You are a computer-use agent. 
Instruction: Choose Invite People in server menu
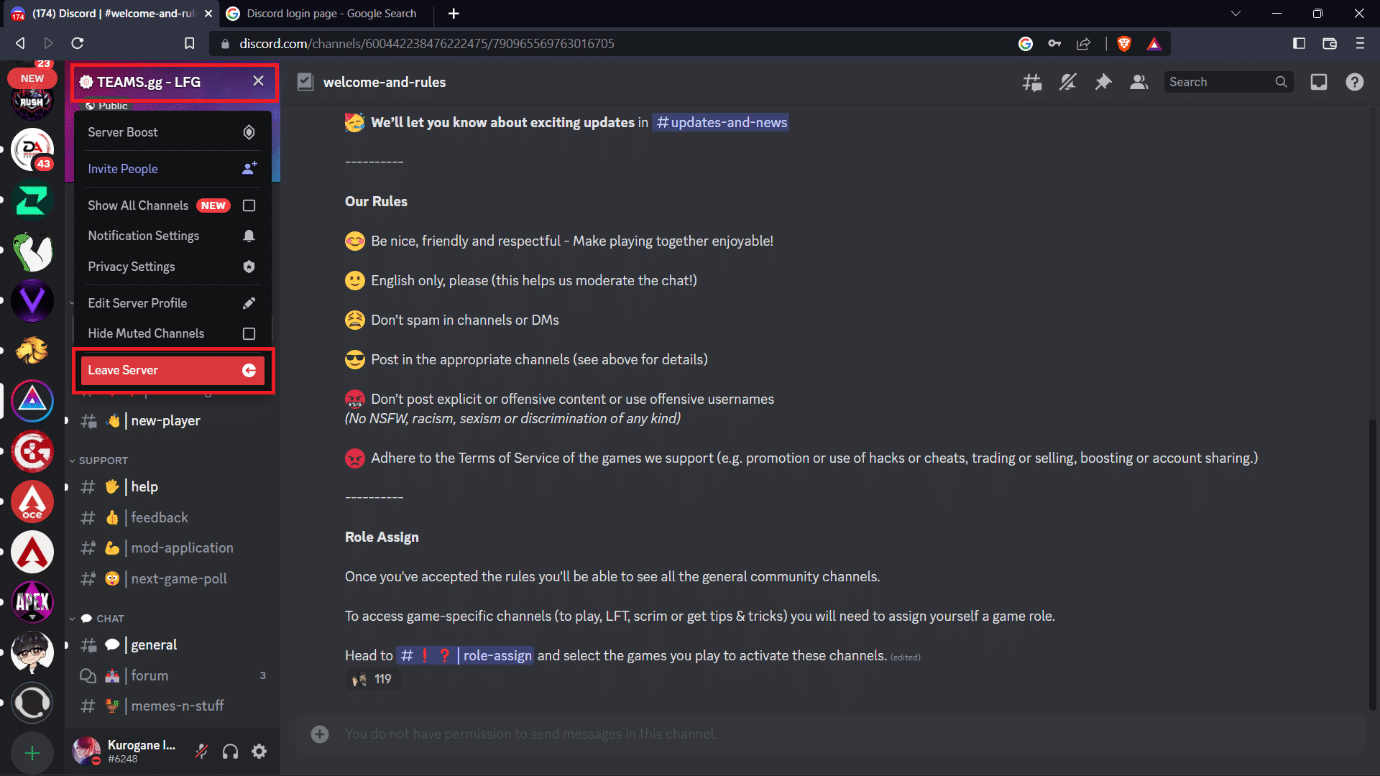point(172,169)
